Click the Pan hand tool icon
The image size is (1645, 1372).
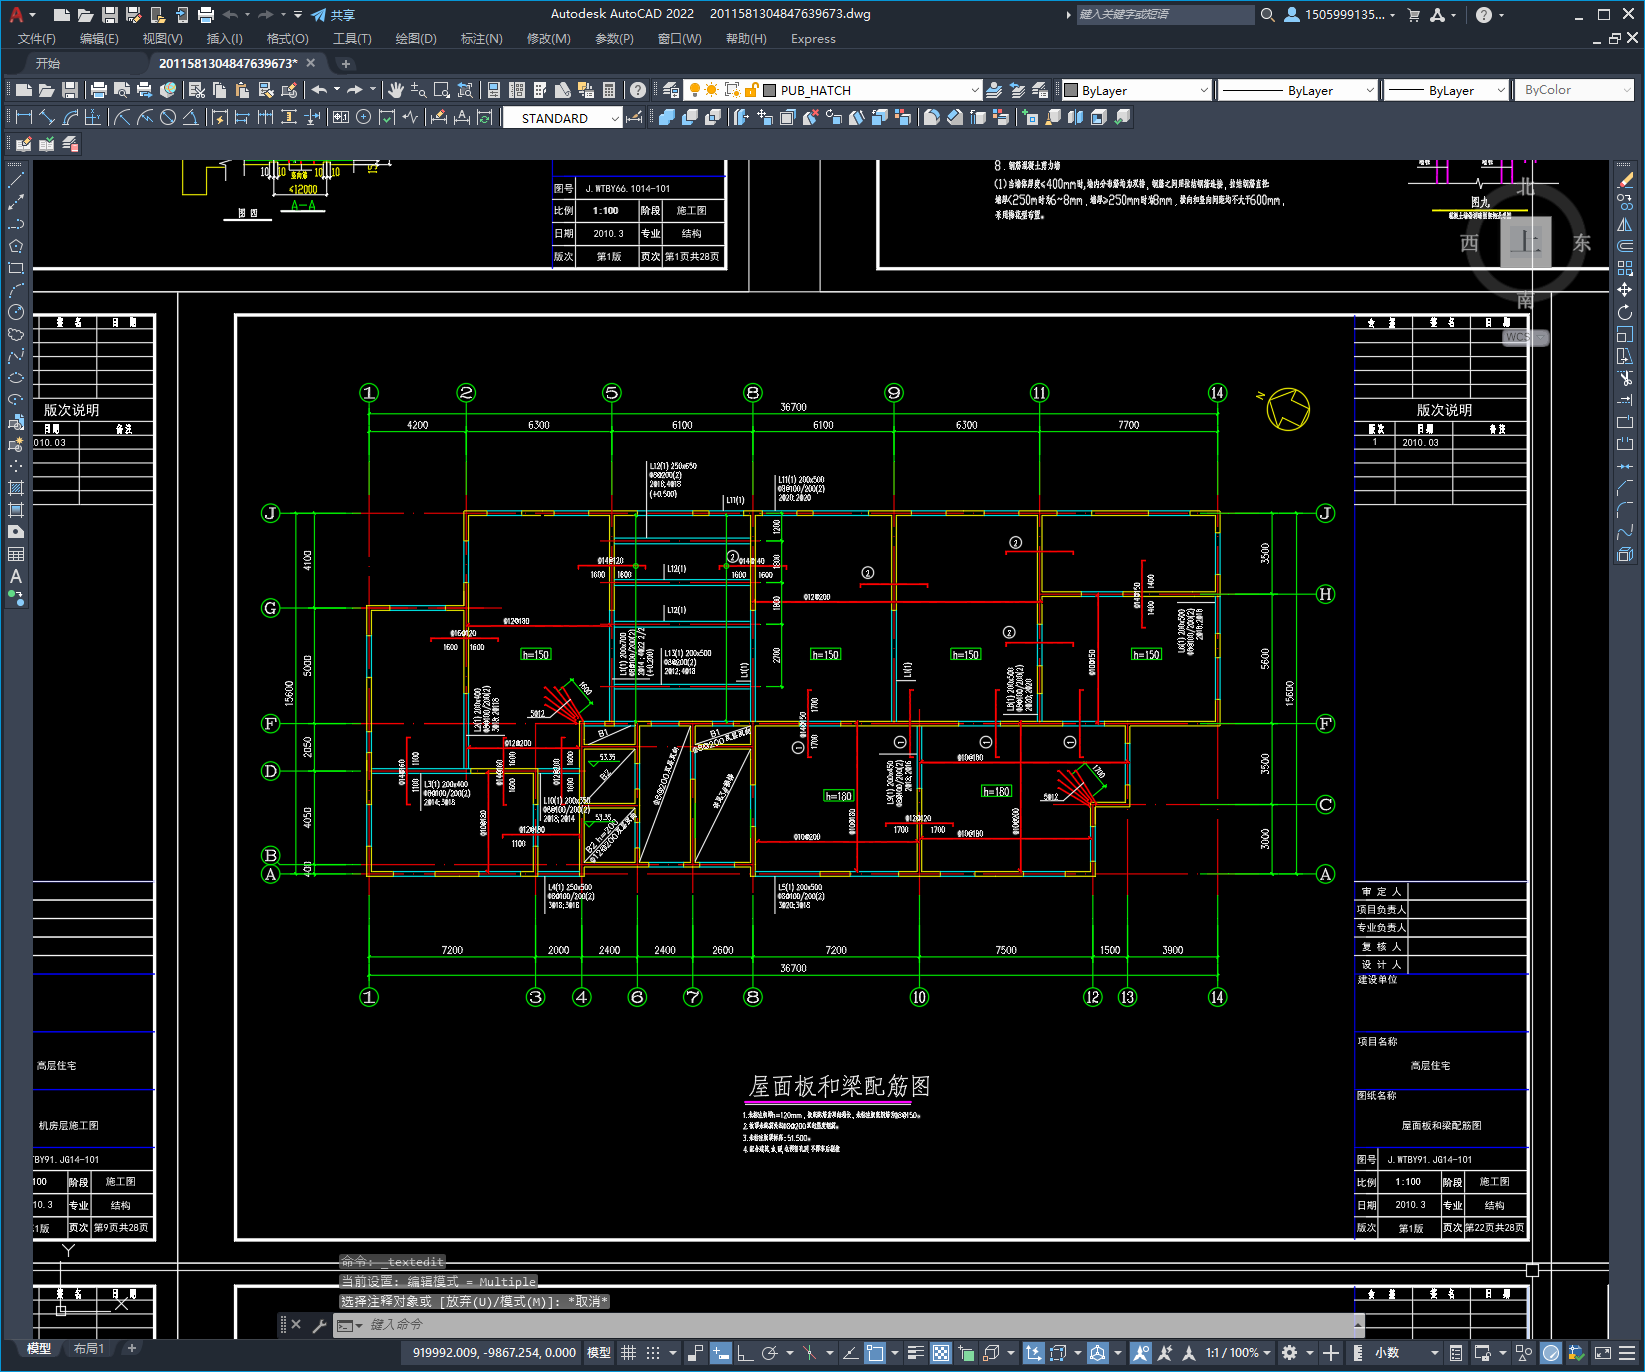pyautogui.click(x=396, y=90)
